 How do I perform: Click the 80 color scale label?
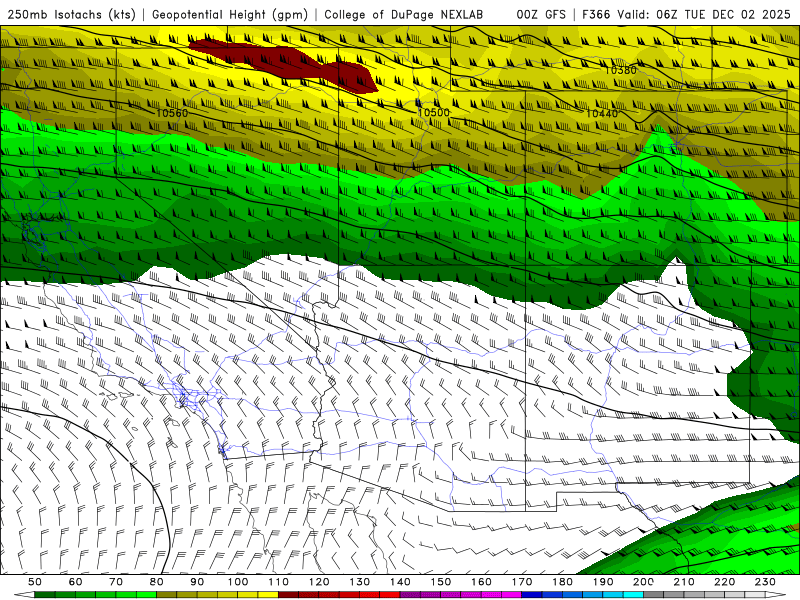click(x=157, y=582)
